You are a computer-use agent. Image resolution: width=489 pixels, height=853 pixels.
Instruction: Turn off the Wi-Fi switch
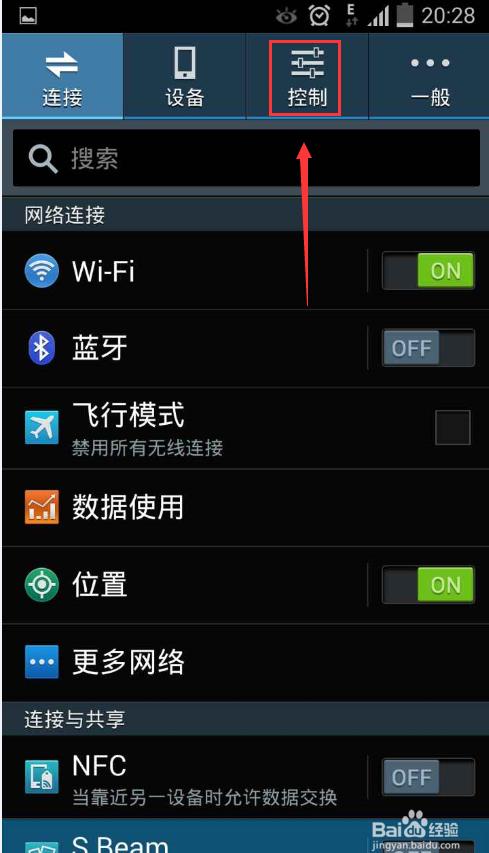point(428,270)
